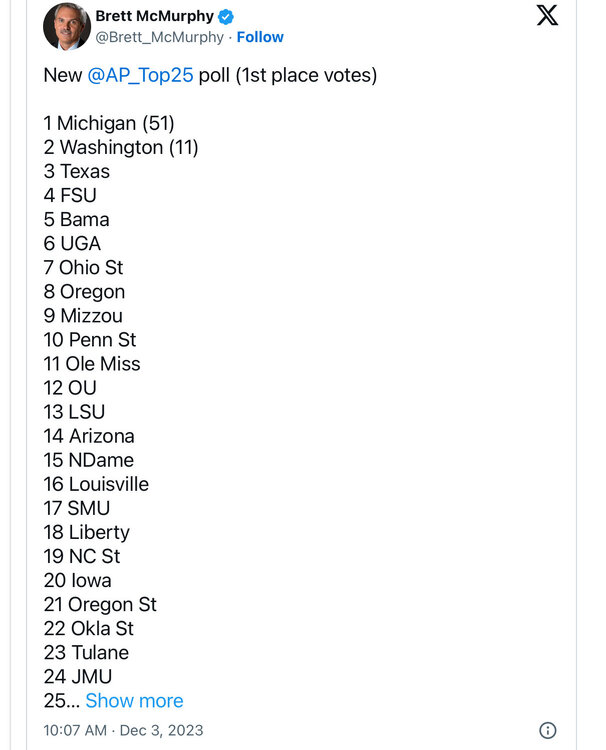Click the '1 Michigan (51)' line
The image size is (606, 750).
[x=109, y=123]
